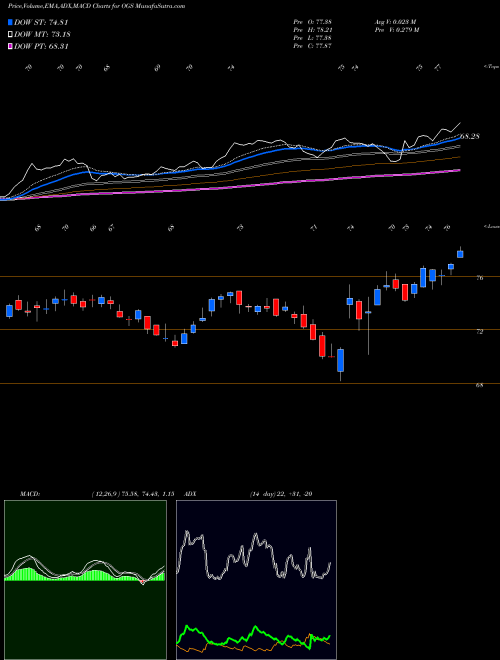Image resolution: width=500 pixels, height=660 pixels.
Task: Click the blue DOW ST legend swatch
Action: tap(10, 22)
